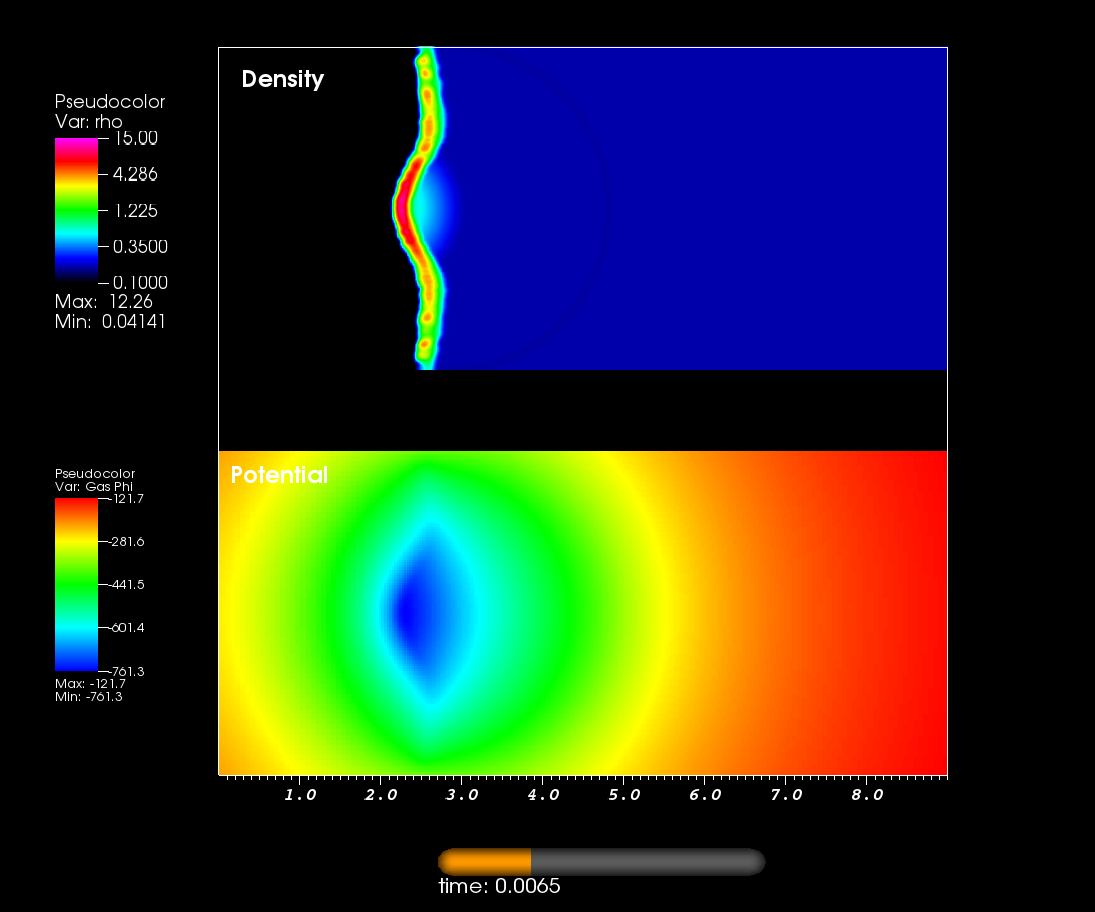Click the Gas Phi potential color legend bar

76,584
